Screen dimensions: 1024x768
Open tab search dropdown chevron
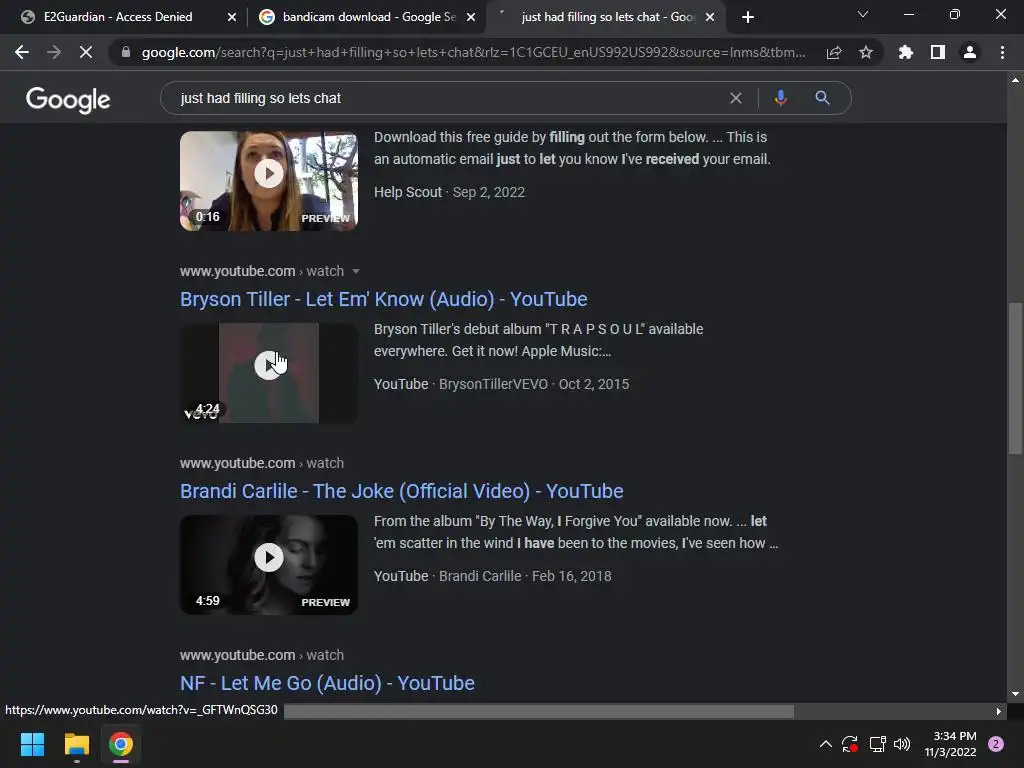[x=863, y=14]
